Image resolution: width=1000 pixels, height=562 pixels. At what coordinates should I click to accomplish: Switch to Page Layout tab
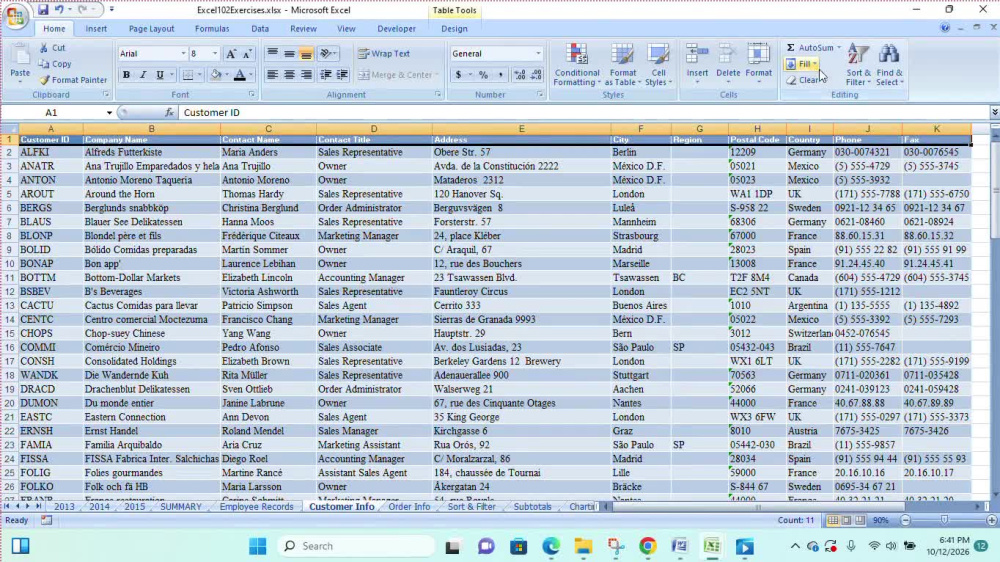point(151,29)
